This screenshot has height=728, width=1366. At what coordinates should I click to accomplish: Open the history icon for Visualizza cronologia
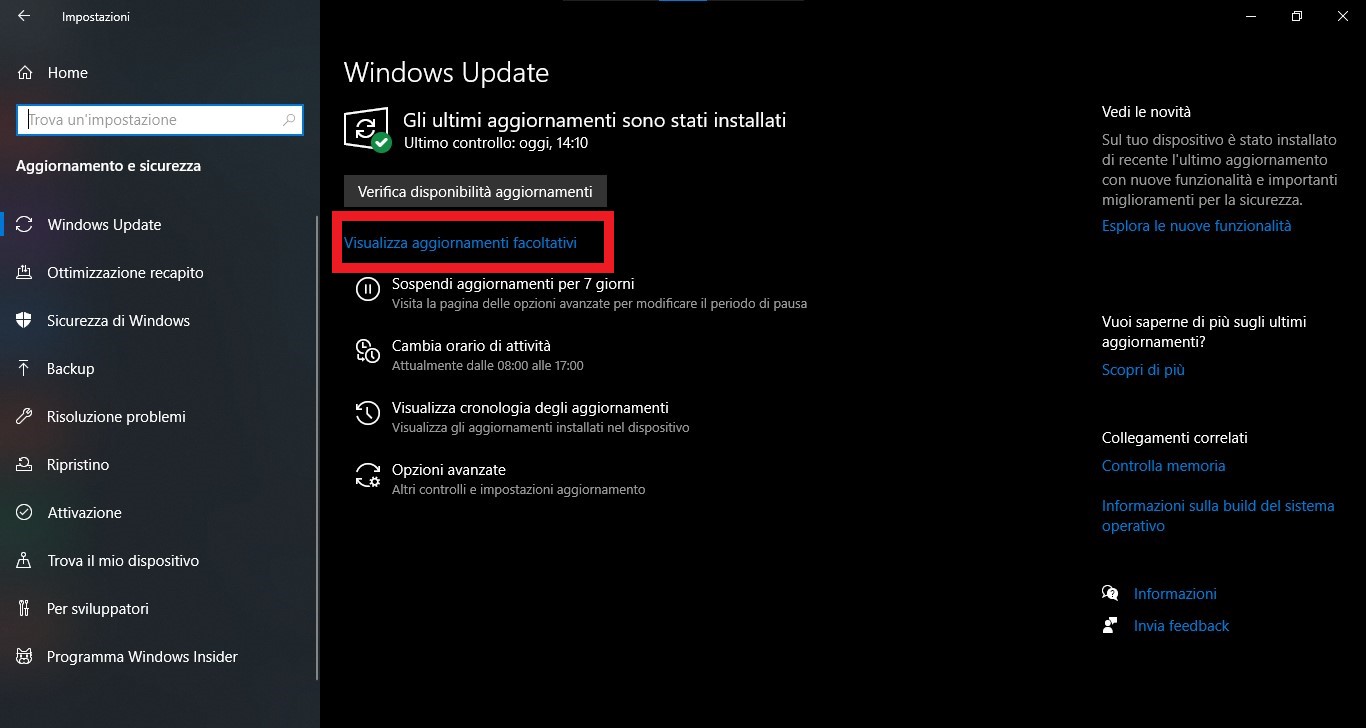coord(368,413)
